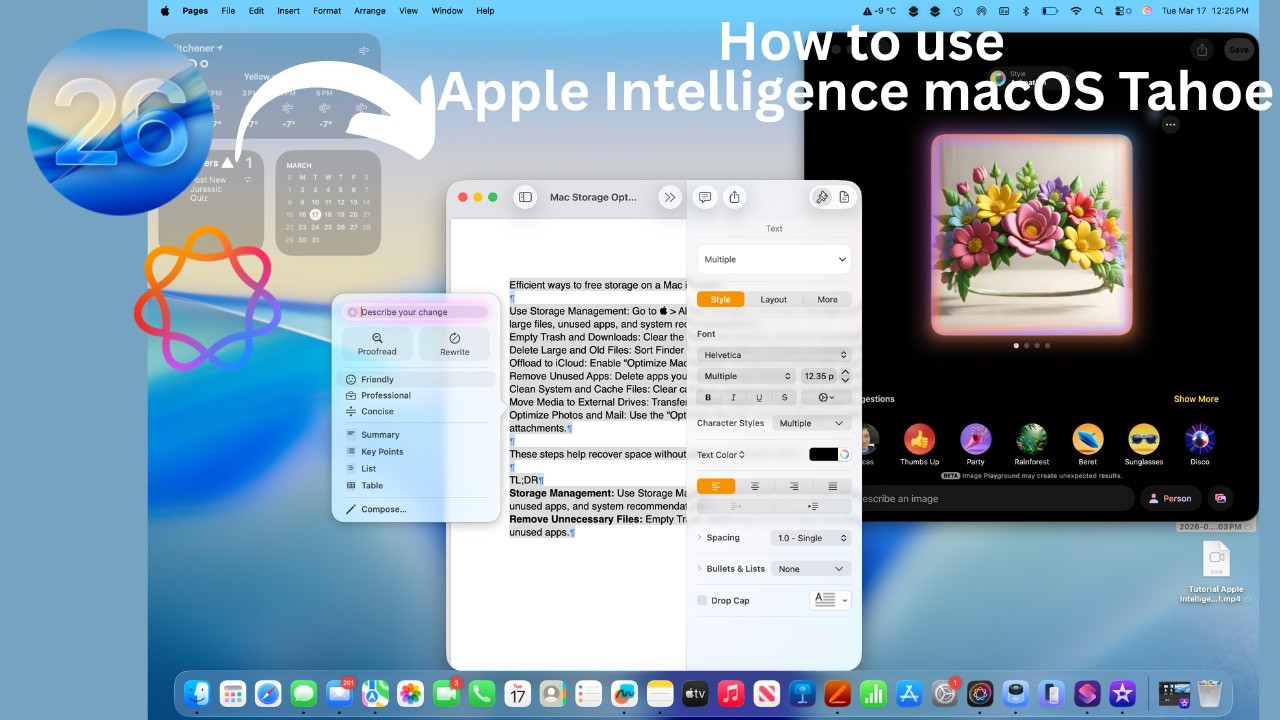
Task: Open the 1.0 - Single spacing dropdown
Action: click(811, 538)
